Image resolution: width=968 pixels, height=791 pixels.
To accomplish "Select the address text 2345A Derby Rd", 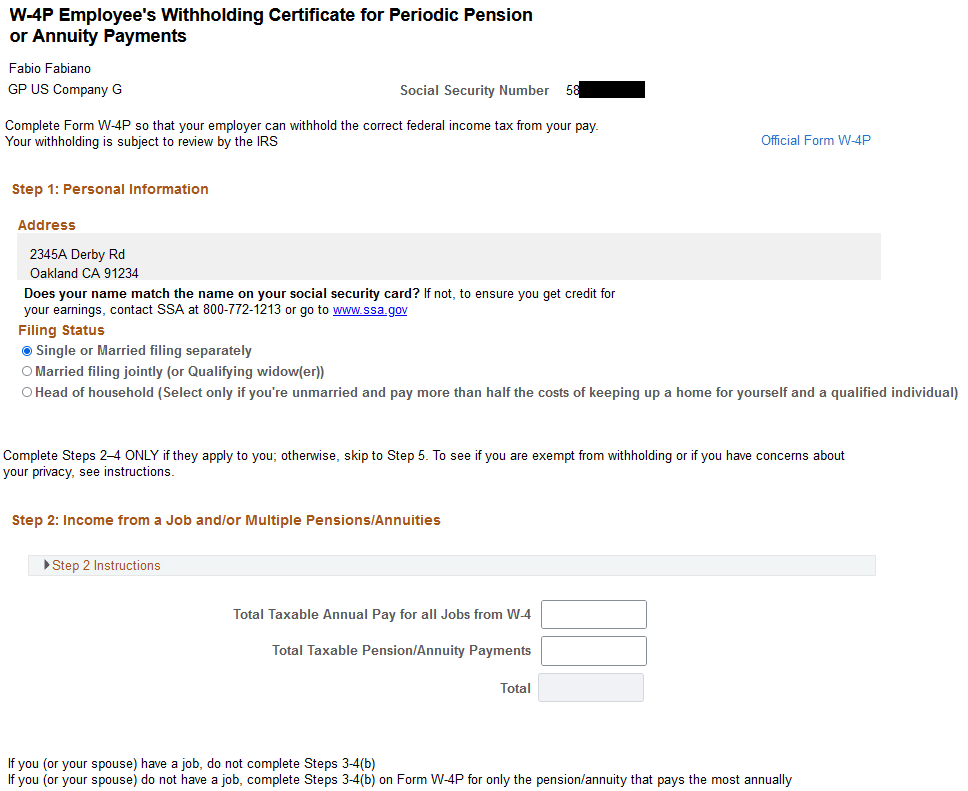I will [x=77, y=254].
